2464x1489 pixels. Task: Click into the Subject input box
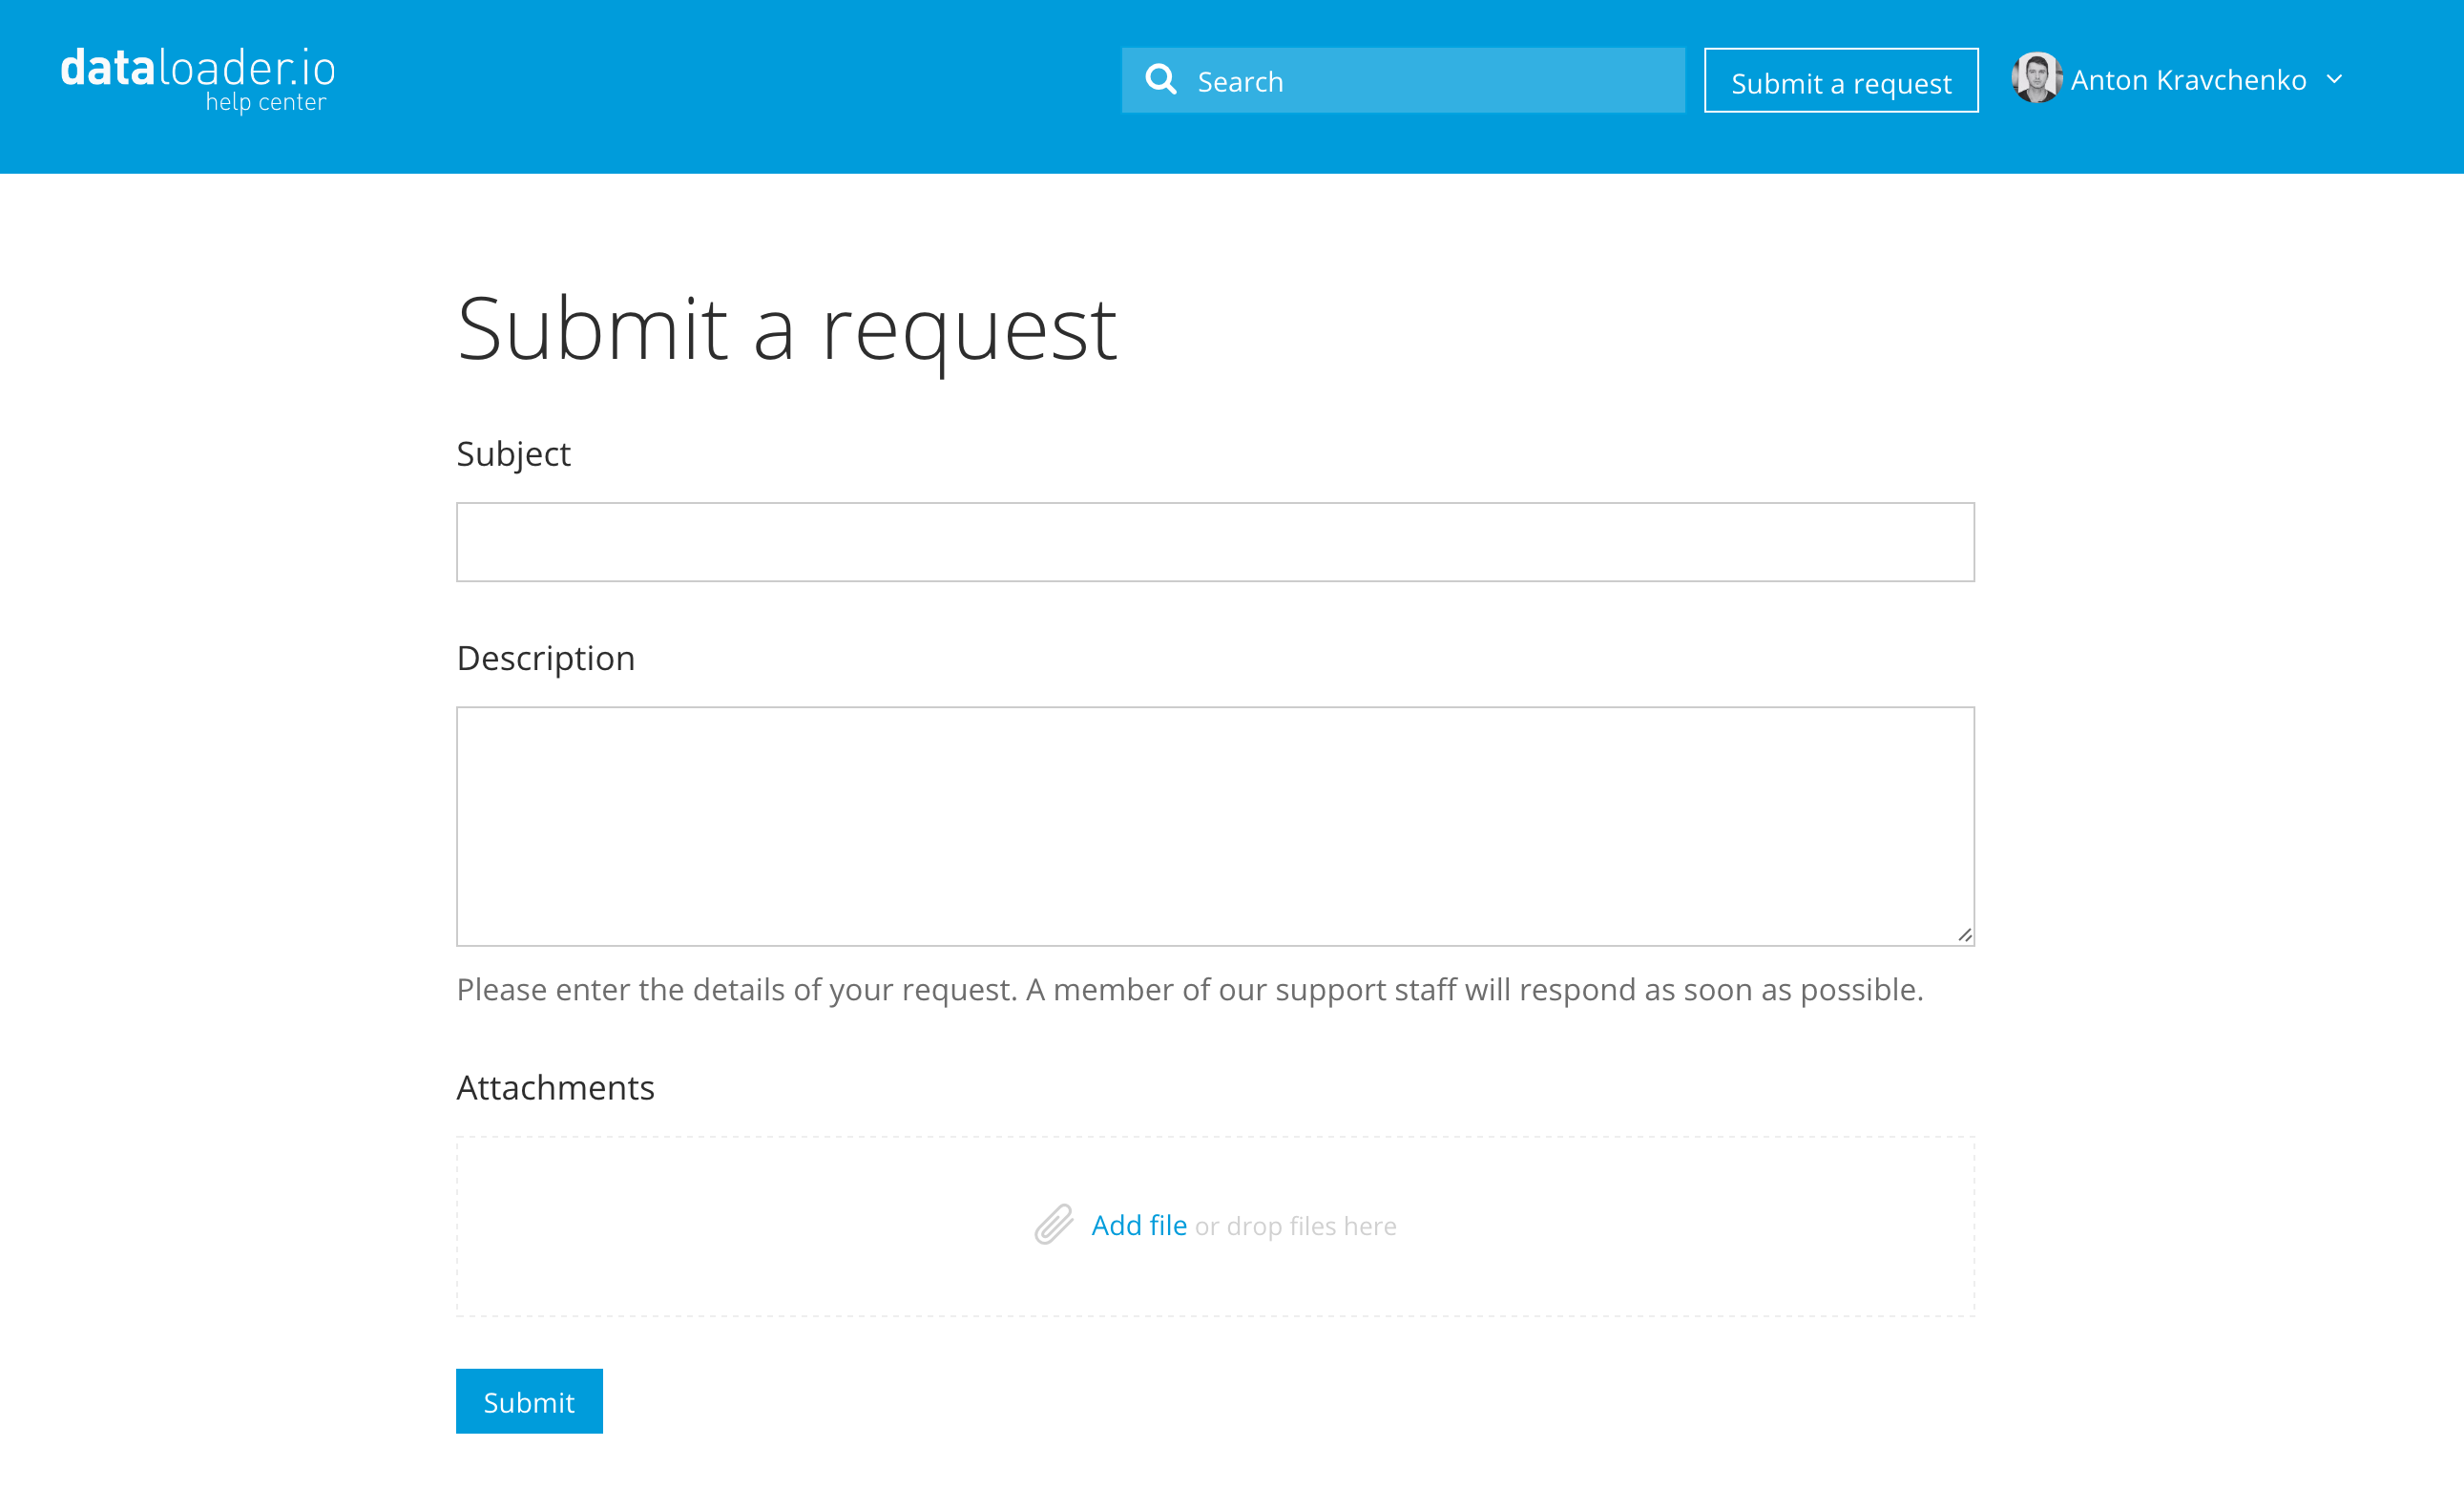point(1215,542)
